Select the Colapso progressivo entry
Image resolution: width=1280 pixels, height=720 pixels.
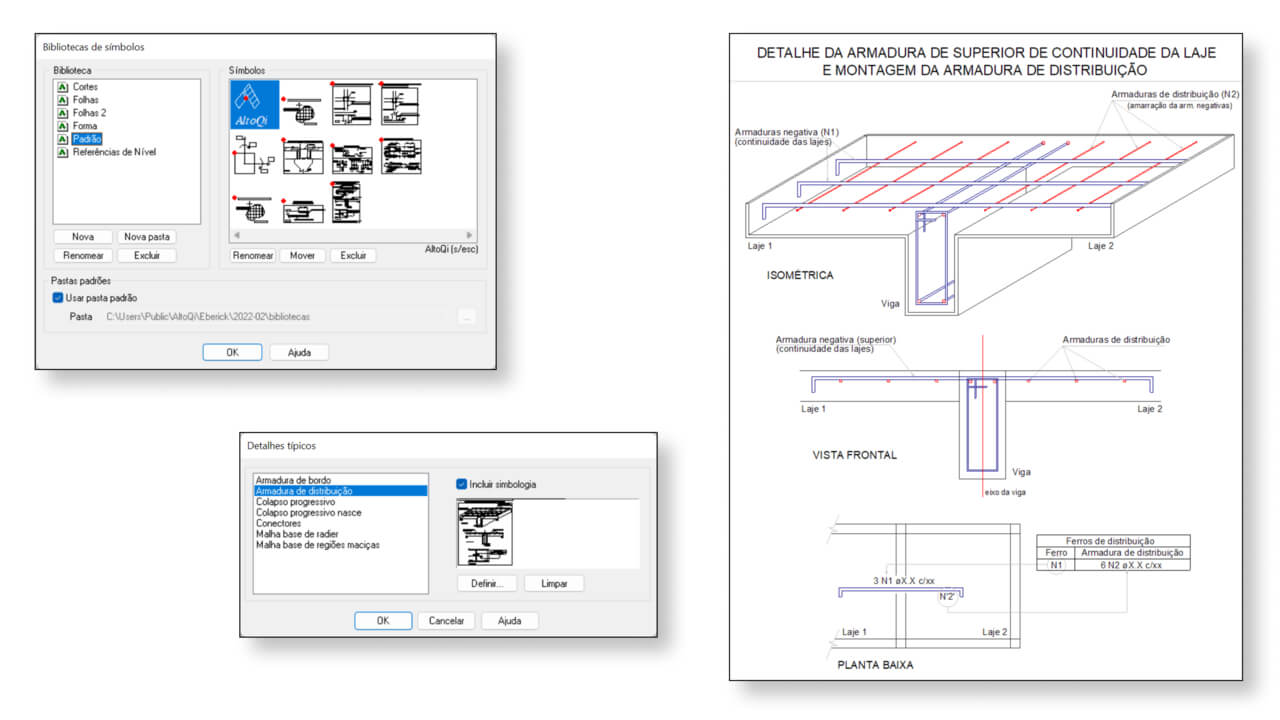(341, 502)
